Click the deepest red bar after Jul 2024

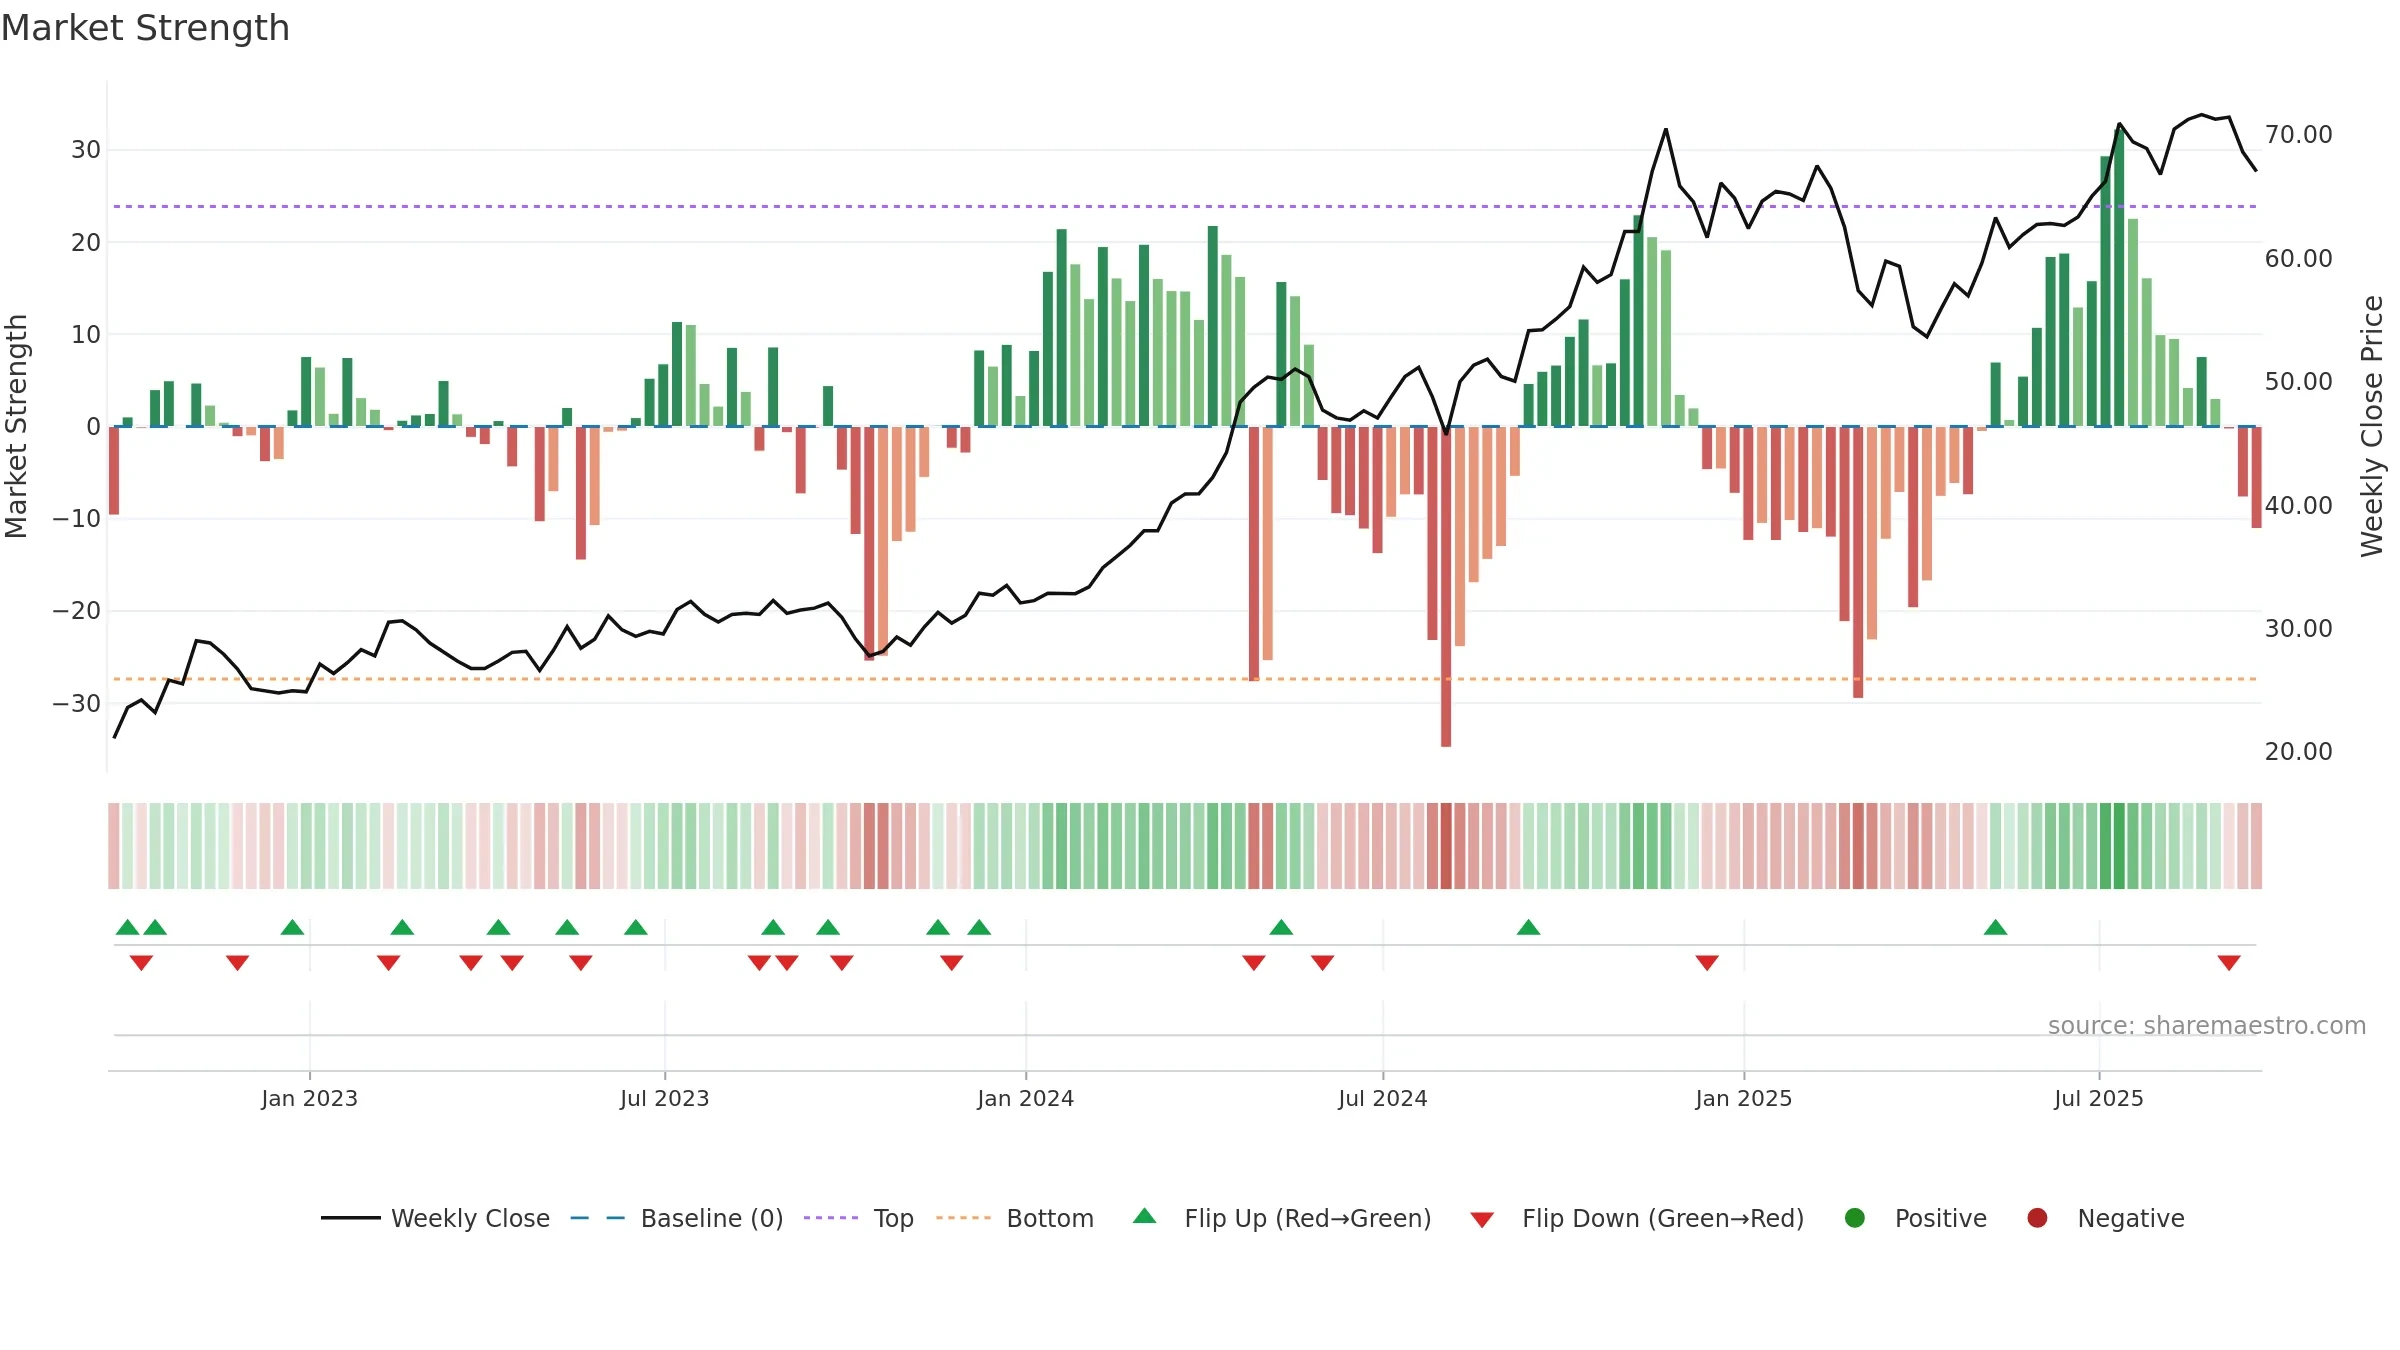(x=1446, y=586)
